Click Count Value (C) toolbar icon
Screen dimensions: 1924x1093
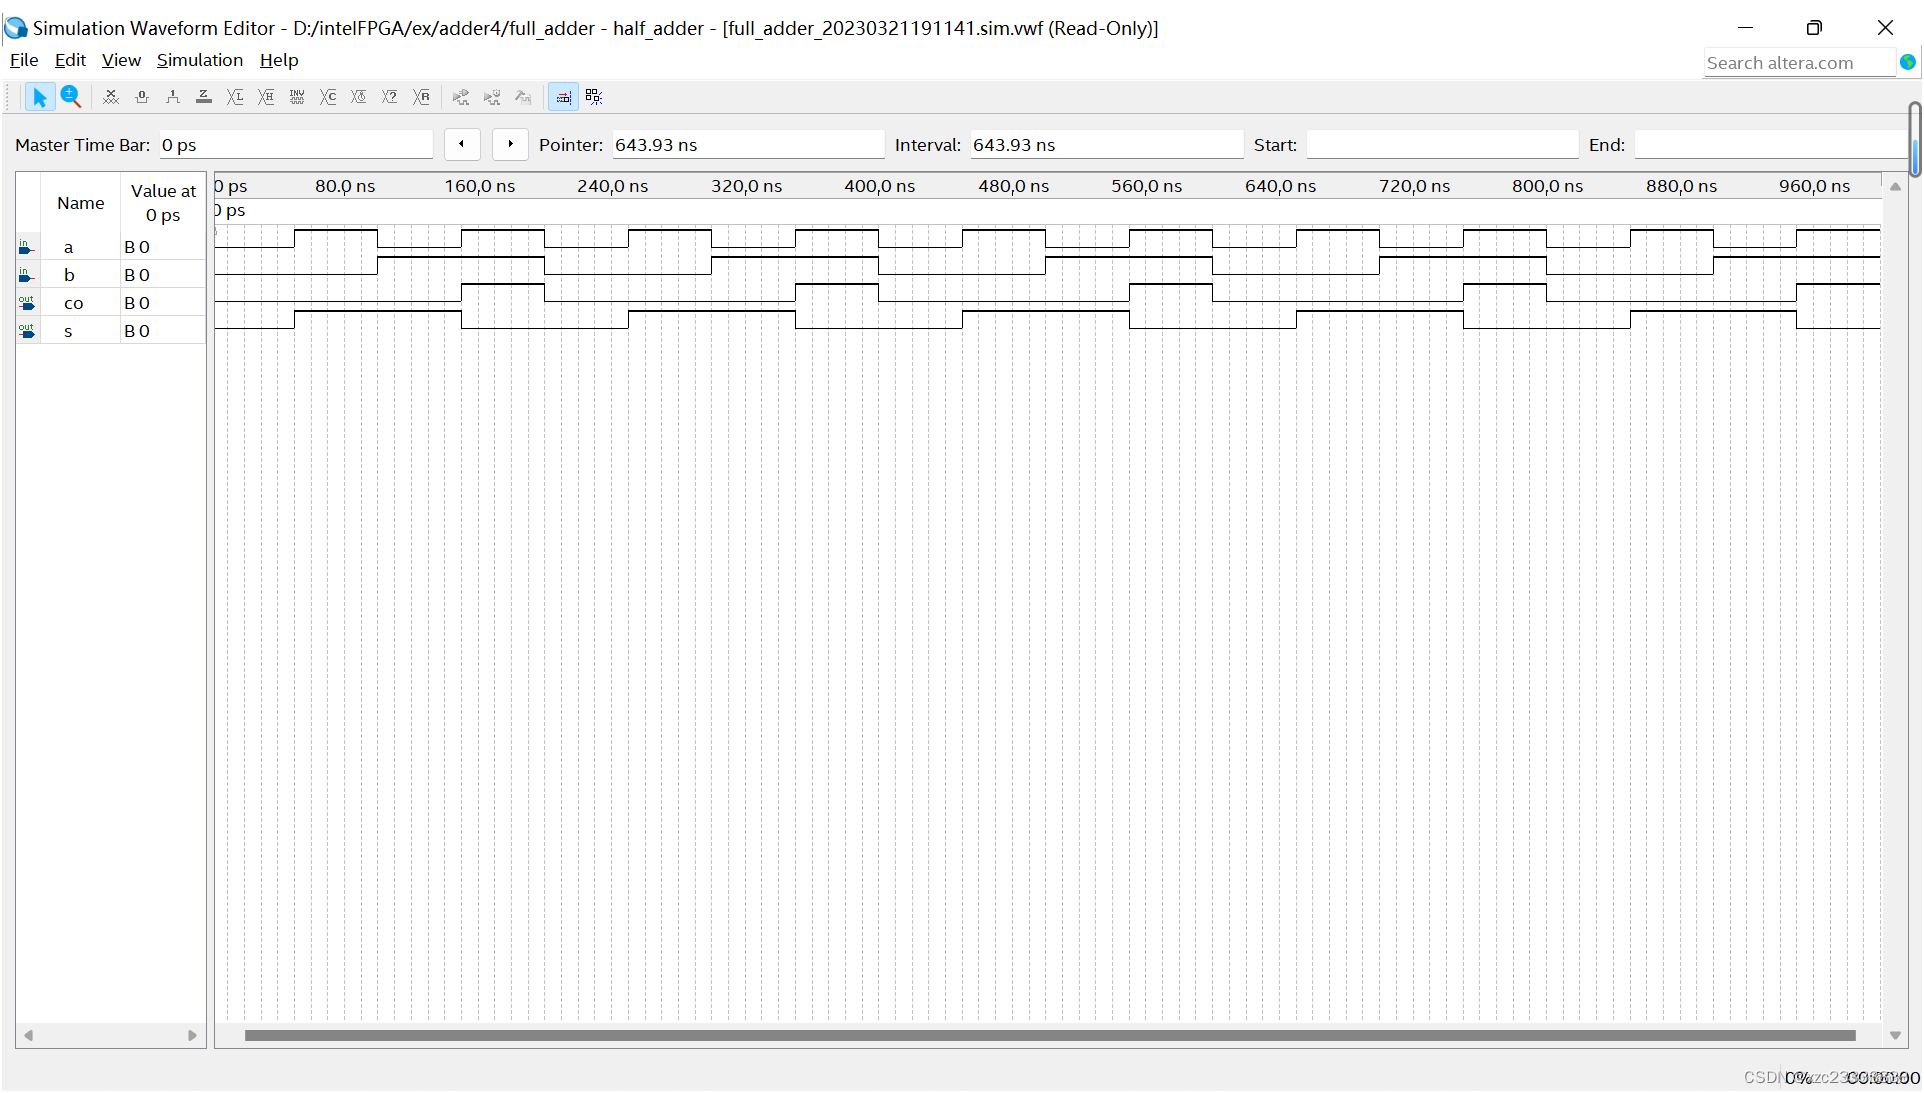pyautogui.click(x=328, y=97)
